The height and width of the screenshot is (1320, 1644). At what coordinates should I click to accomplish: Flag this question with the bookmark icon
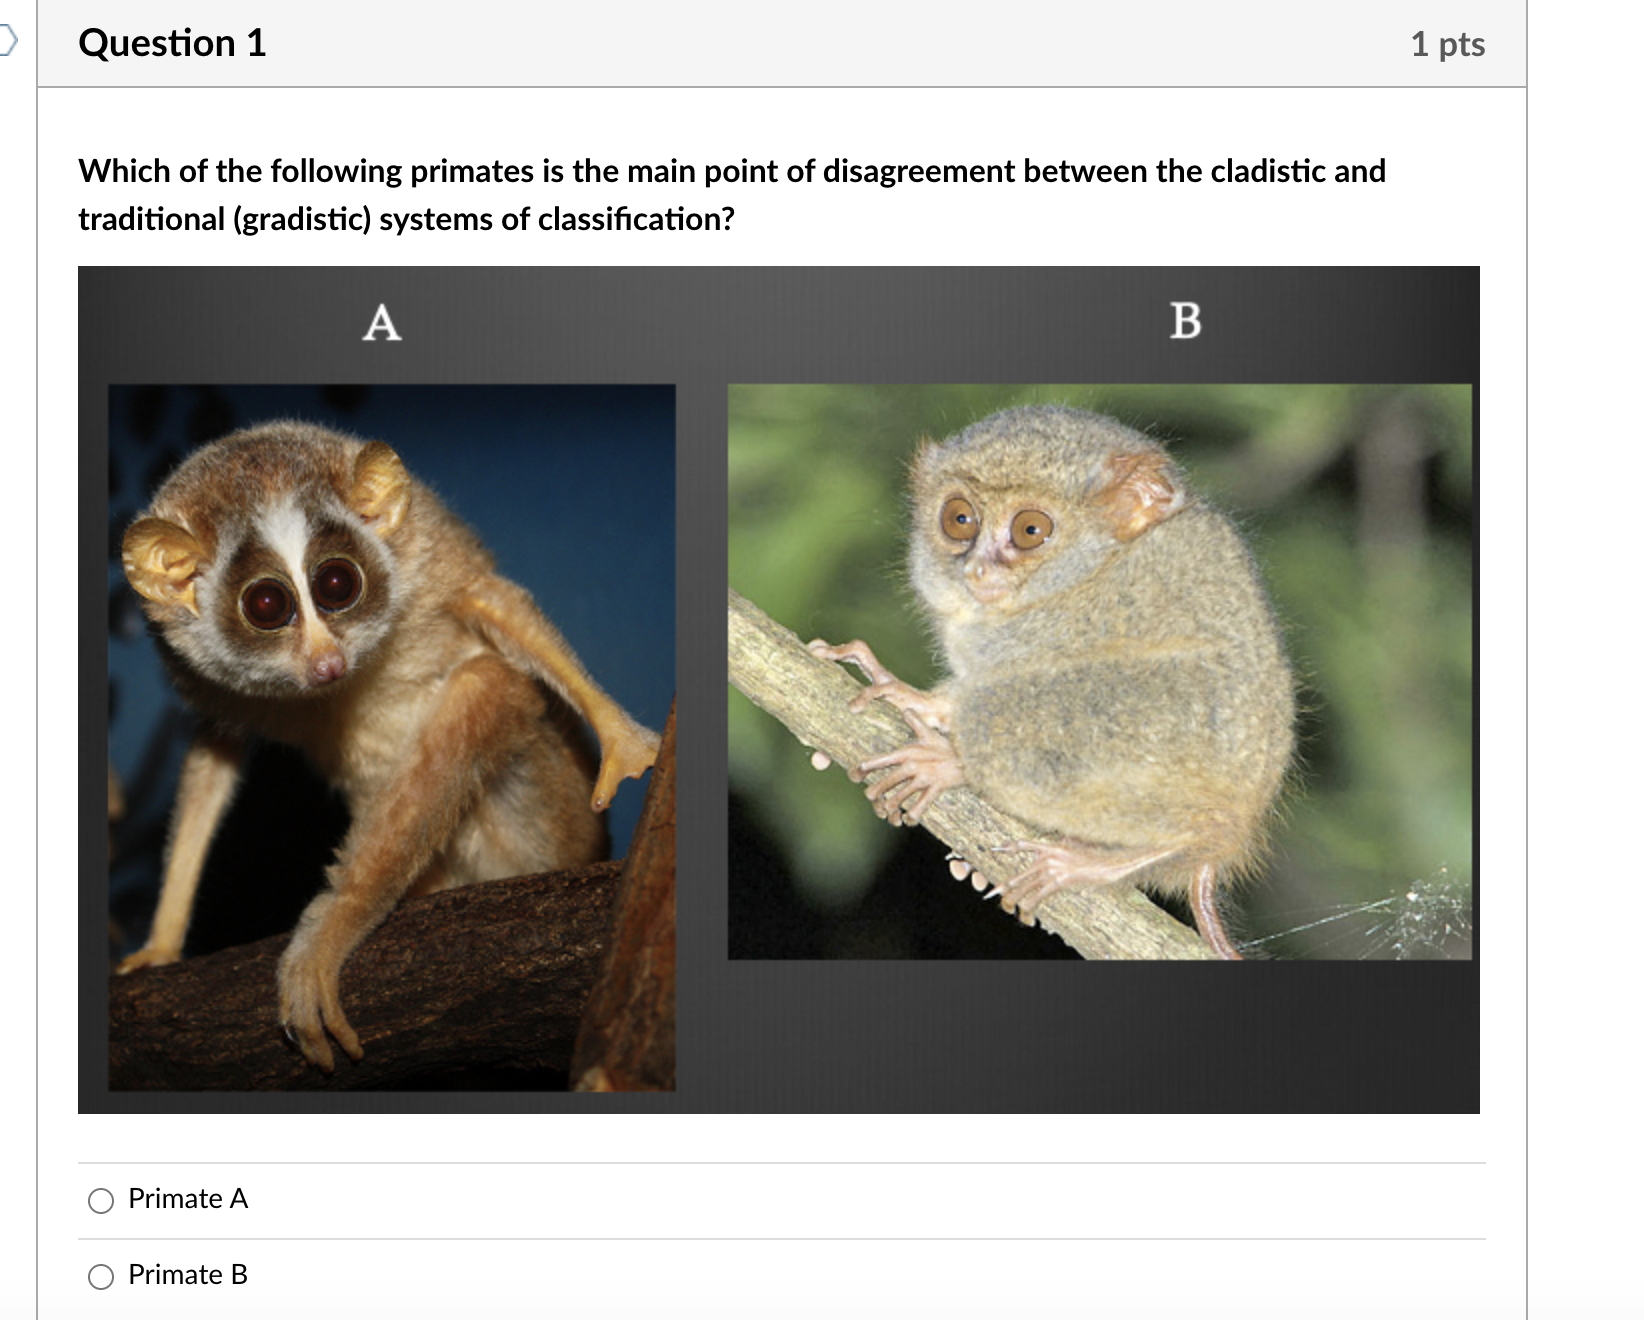click(8, 42)
